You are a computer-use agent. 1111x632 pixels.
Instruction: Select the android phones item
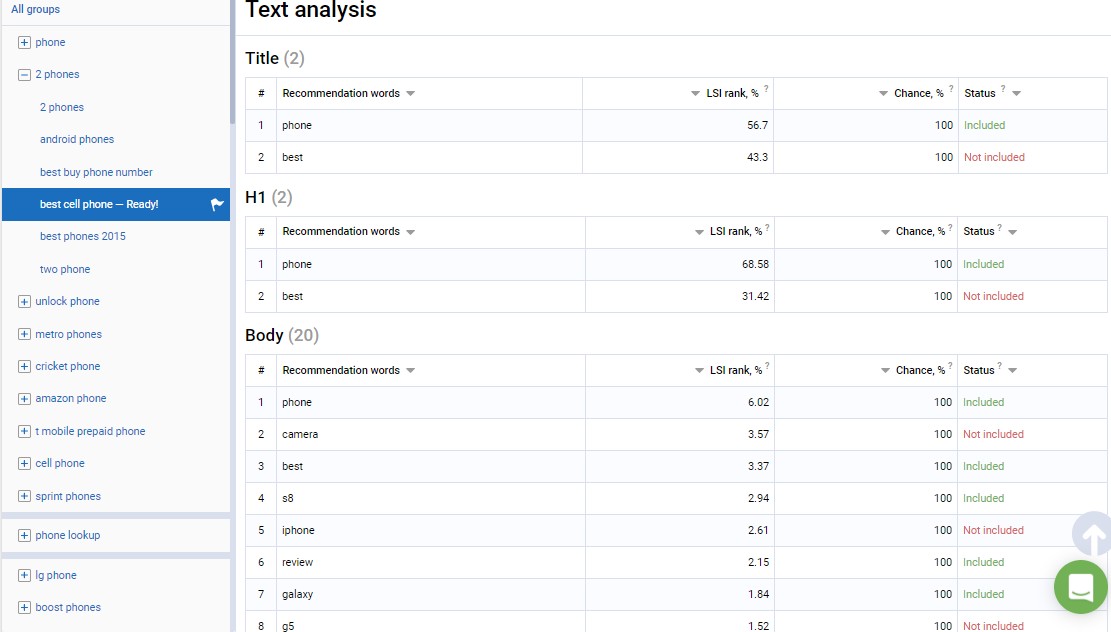pyautogui.click(x=77, y=139)
